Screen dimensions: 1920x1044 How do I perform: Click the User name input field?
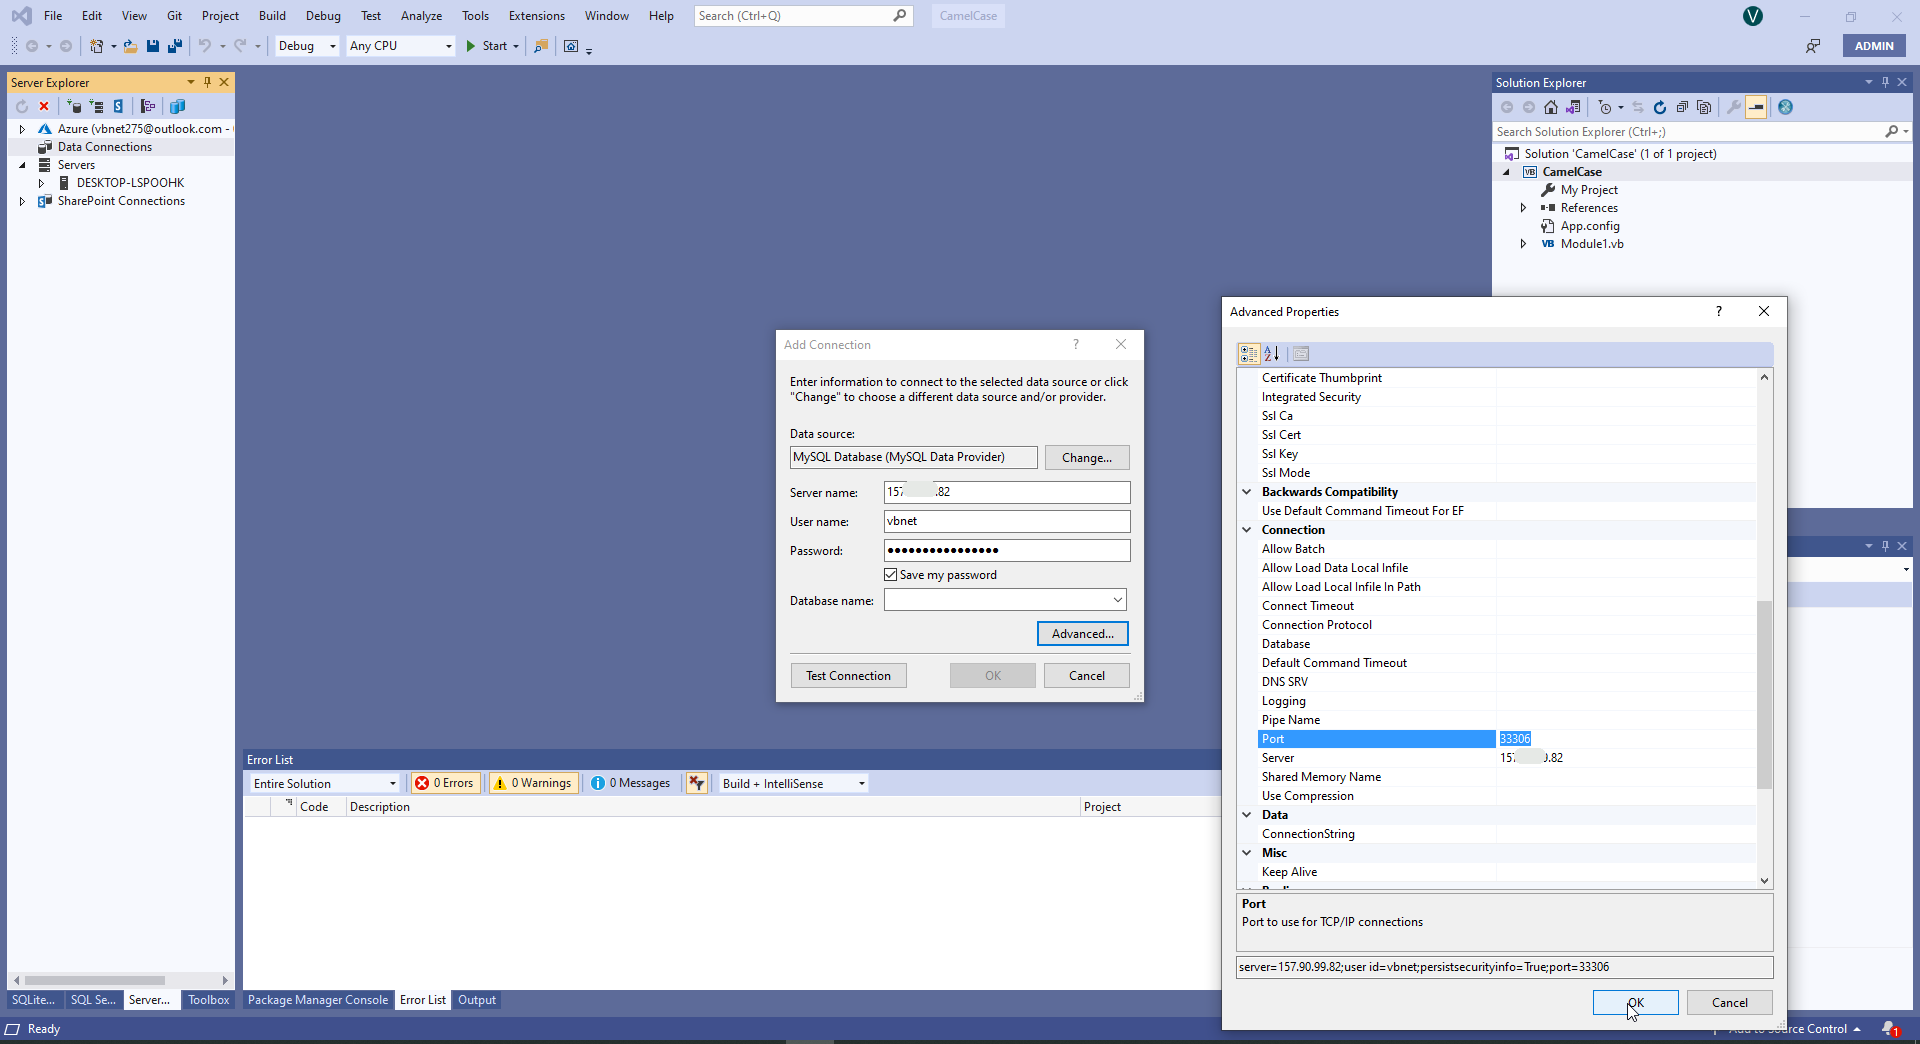point(1007,521)
